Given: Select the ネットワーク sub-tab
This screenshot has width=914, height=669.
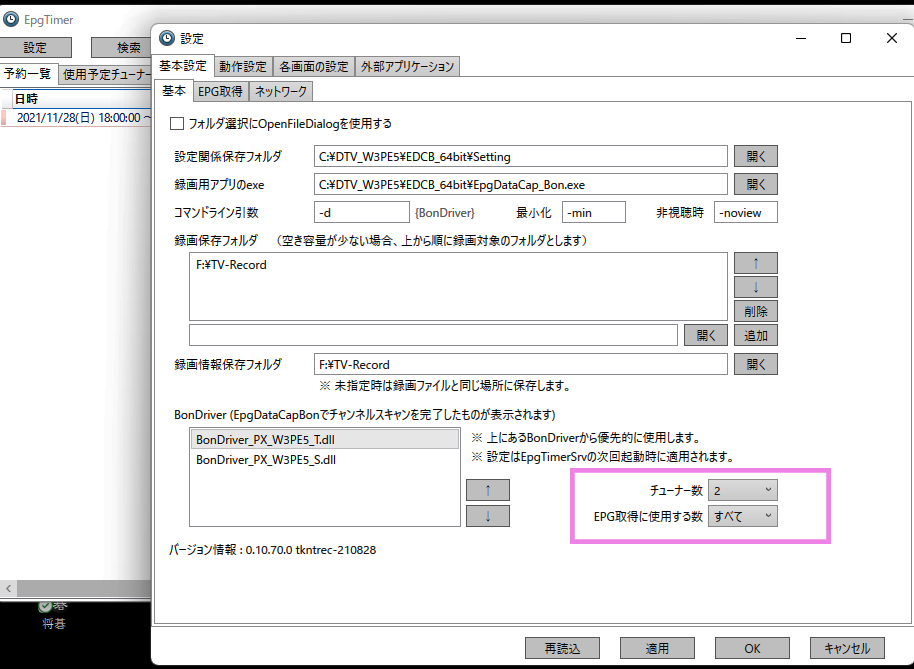Looking at the screenshot, I should point(281,91).
